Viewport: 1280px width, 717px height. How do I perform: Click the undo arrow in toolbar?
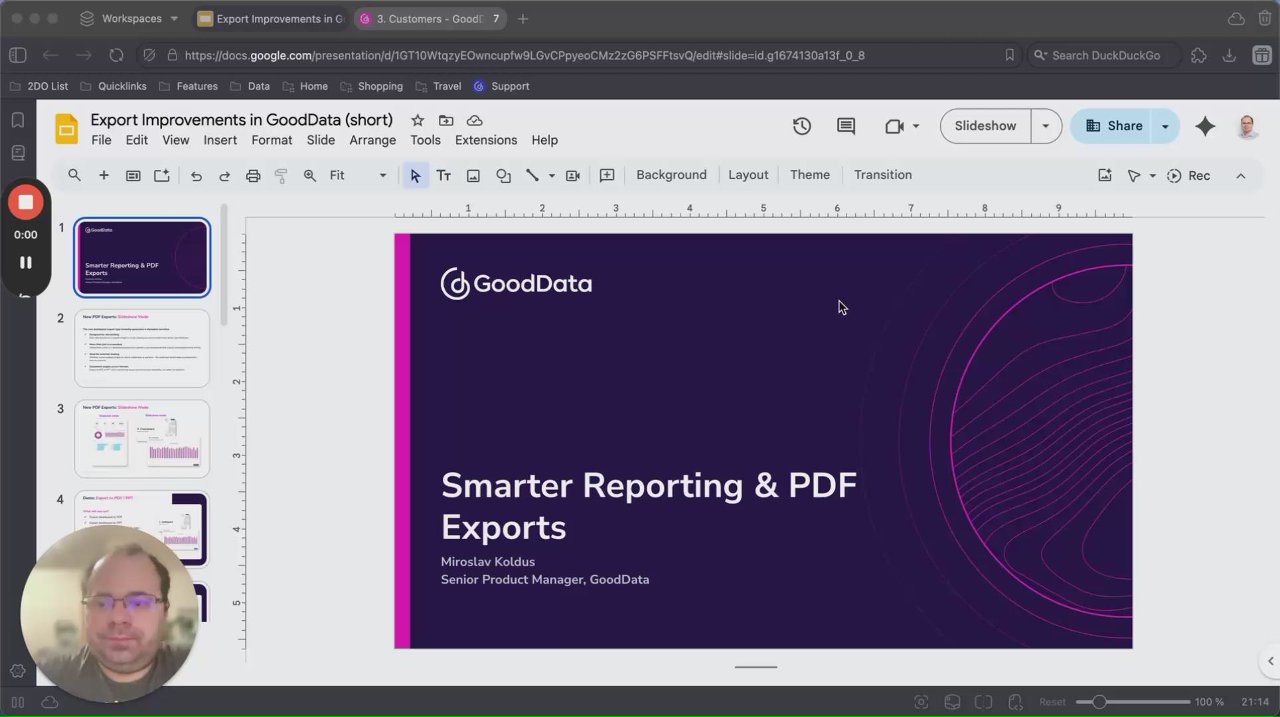point(196,175)
